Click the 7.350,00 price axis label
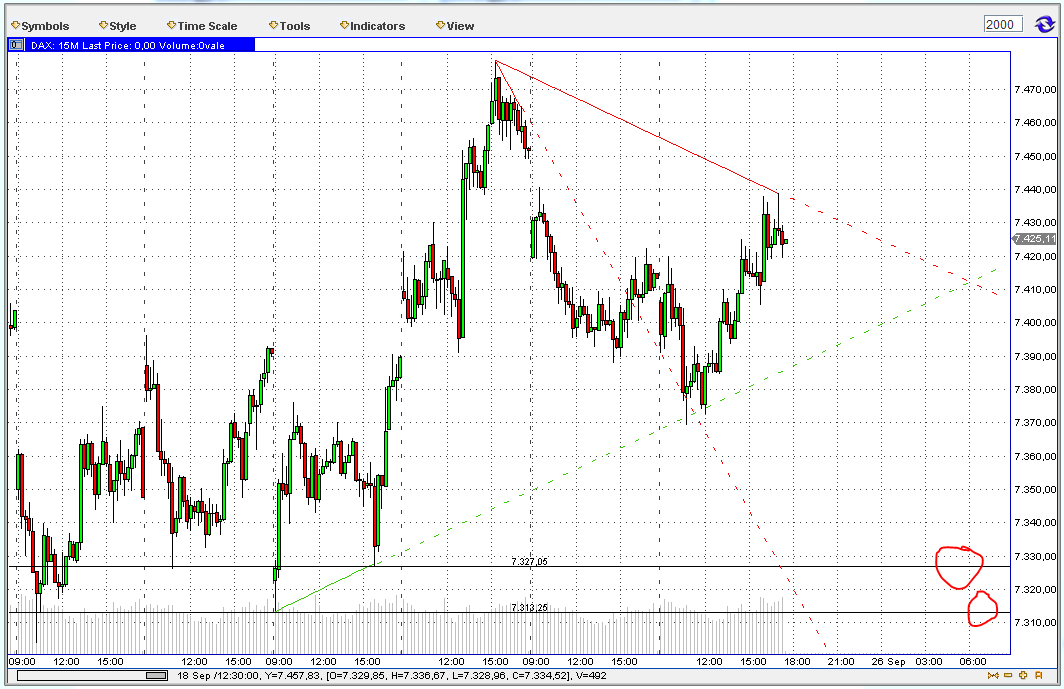 point(1035,489)
